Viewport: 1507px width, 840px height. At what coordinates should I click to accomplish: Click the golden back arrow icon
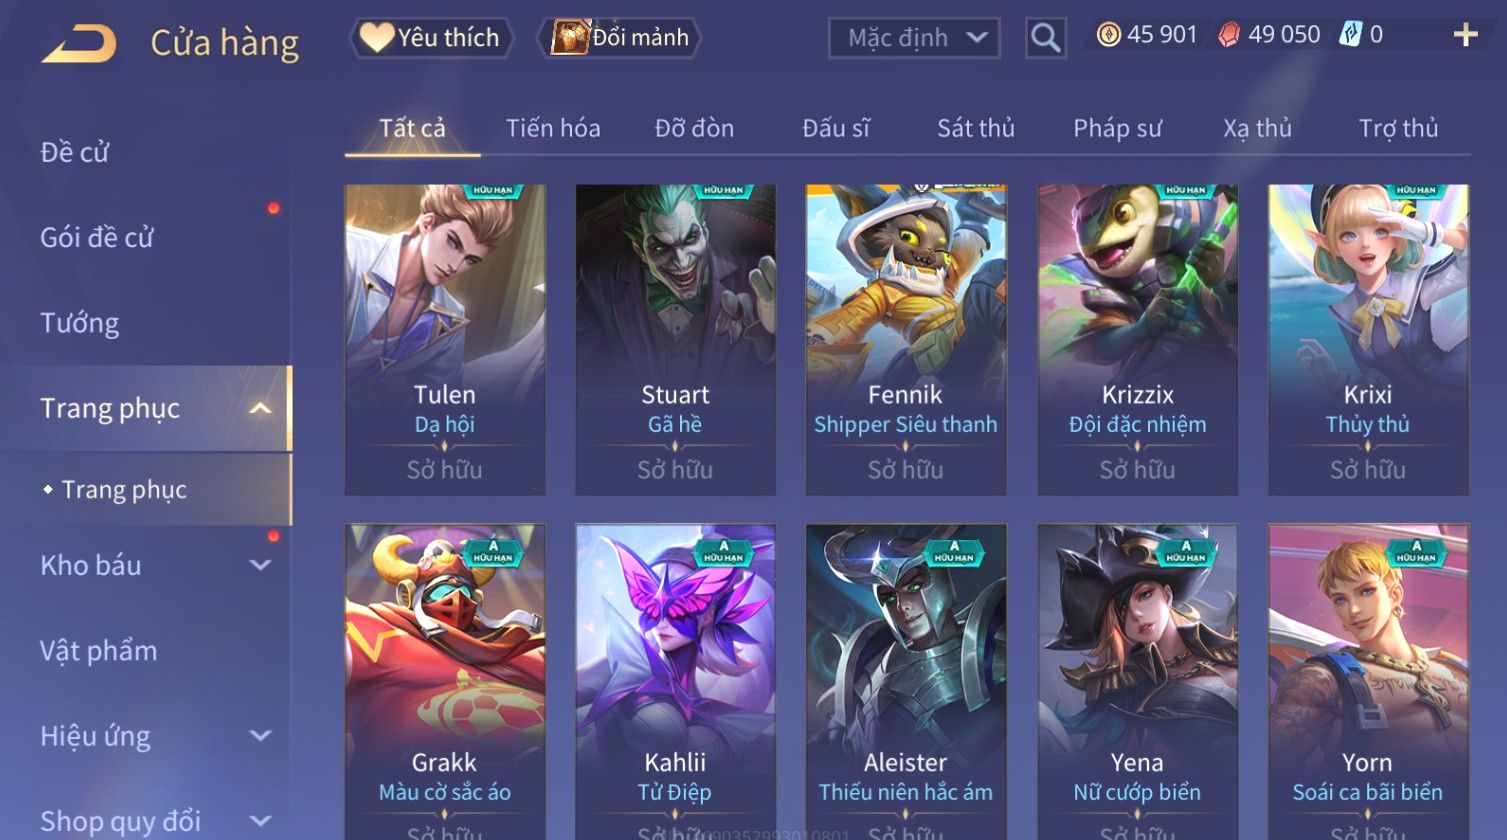point(79,44)
